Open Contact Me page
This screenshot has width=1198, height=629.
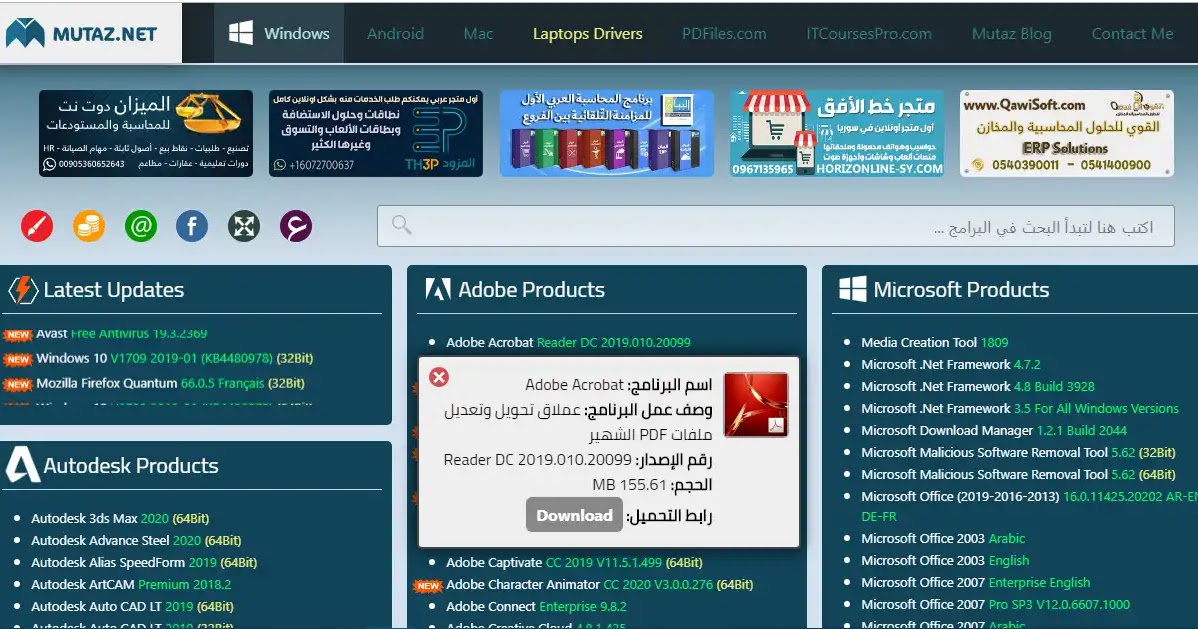click(x=1132, y=34)
